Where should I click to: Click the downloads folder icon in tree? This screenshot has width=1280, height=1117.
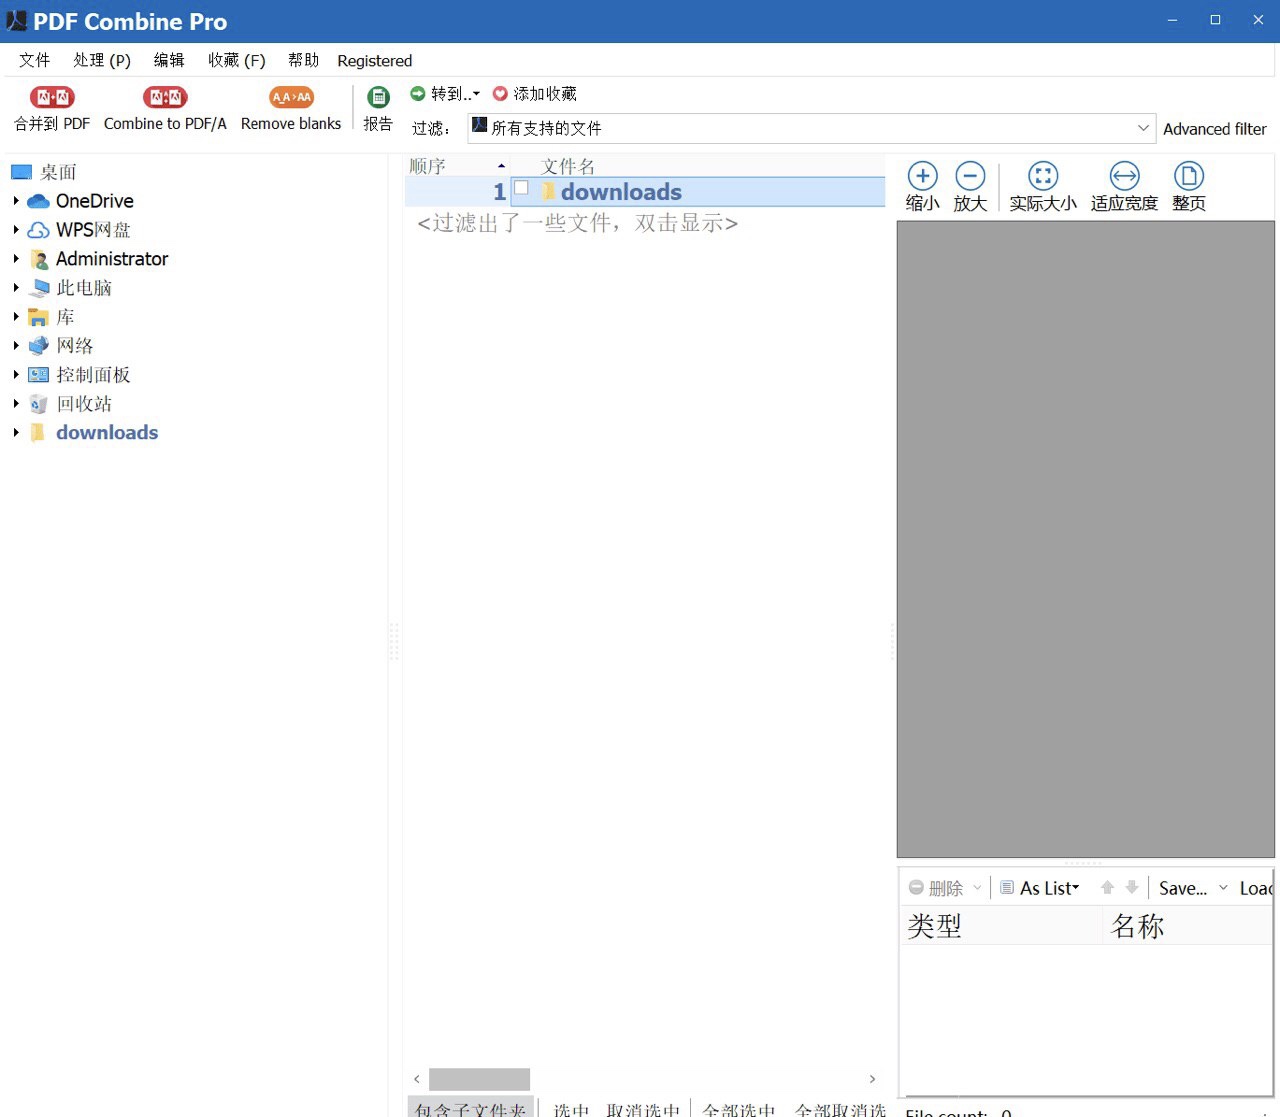point(38,433)
